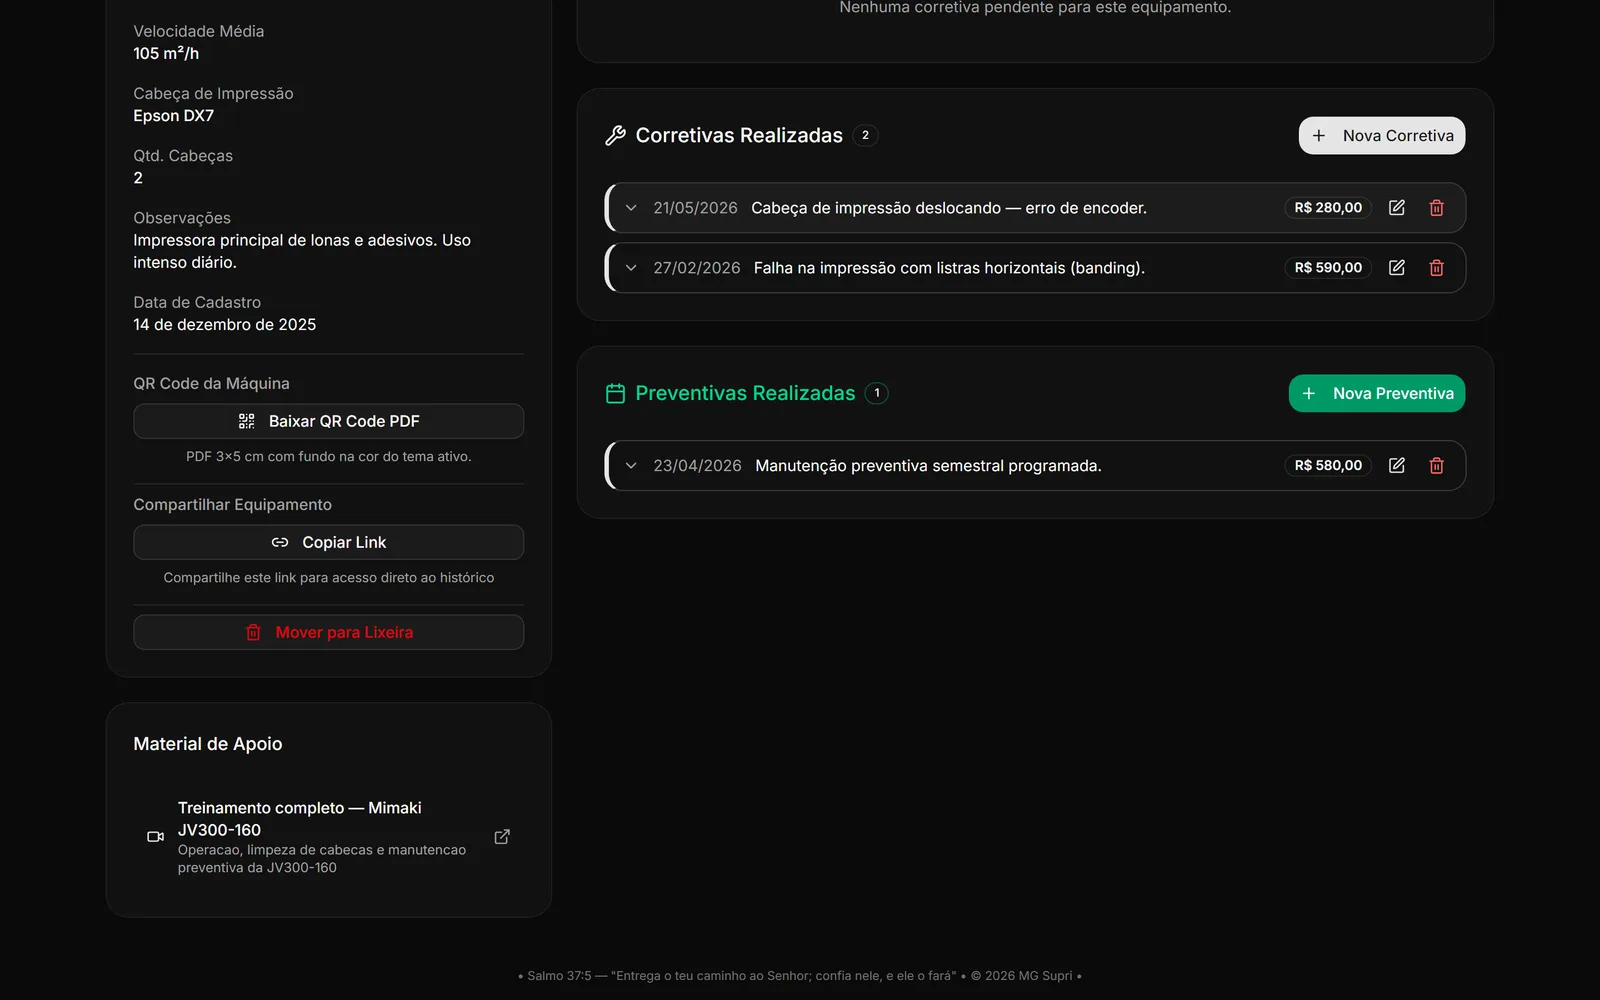1600x1000 pixels.
Task: Click the R$ 580,00 cost badge
Action: [x=1328, y=466]
